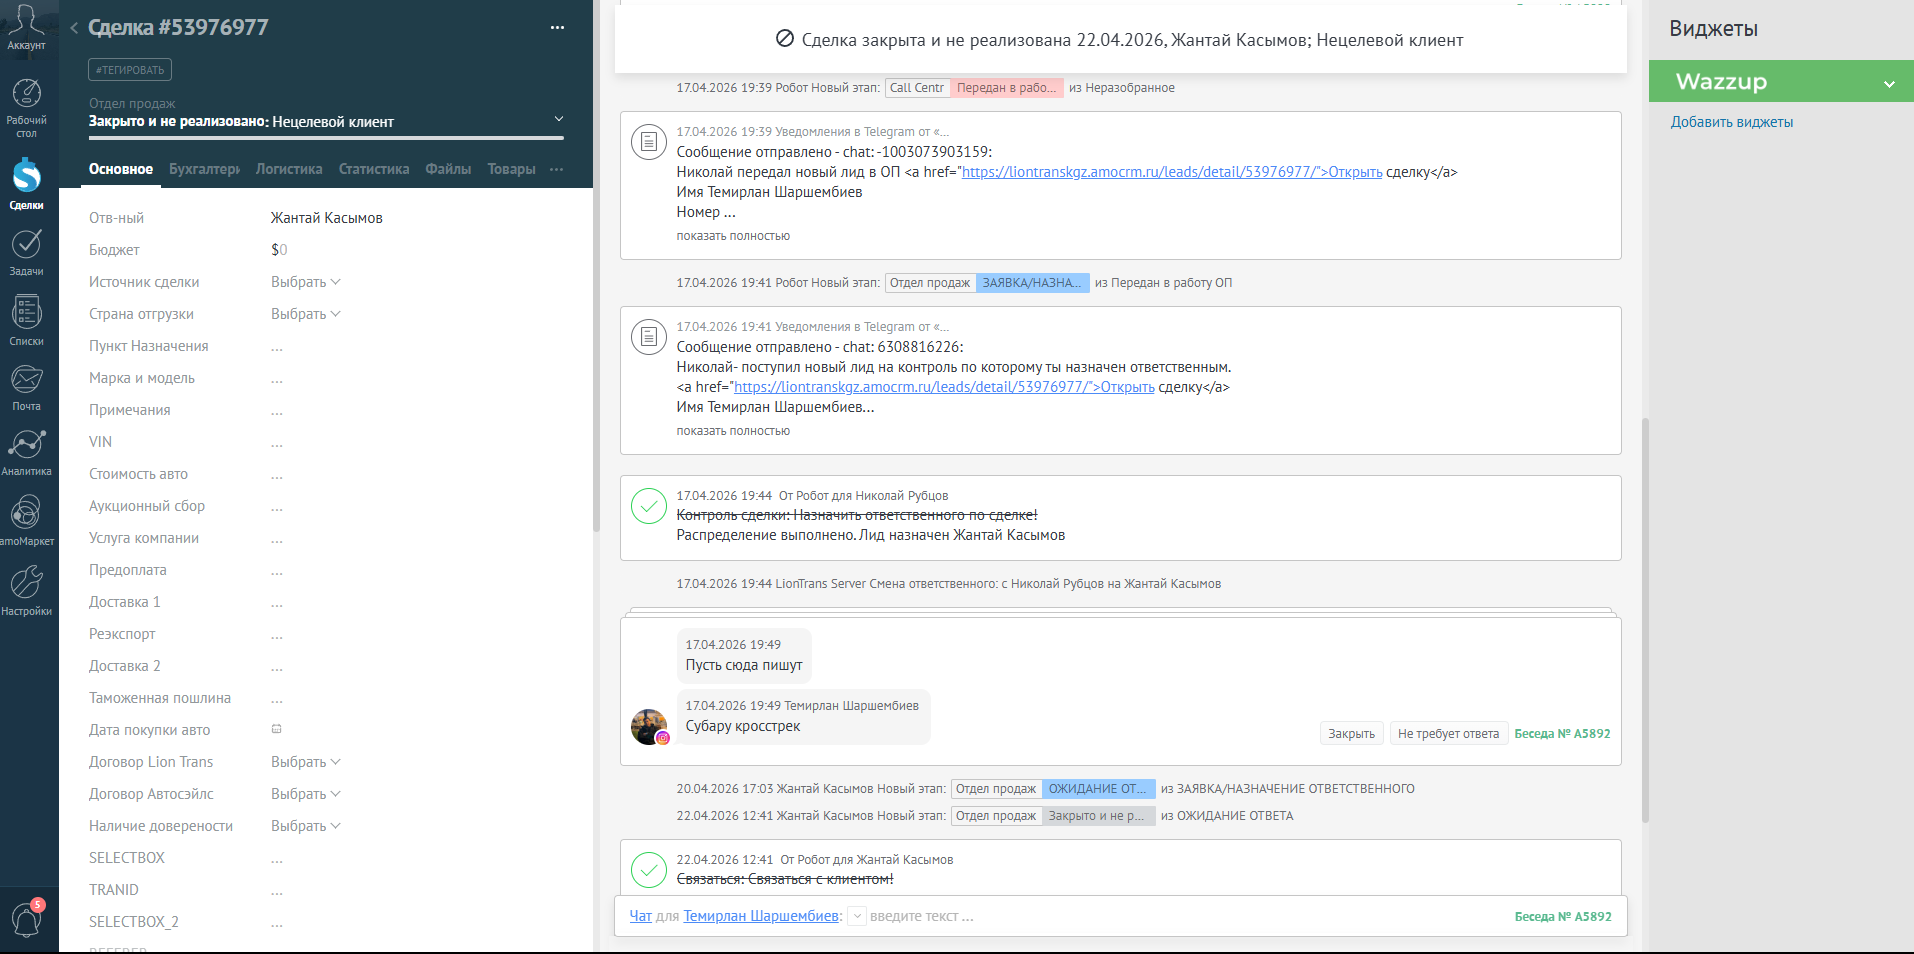Open amoМаркет in the sidebar
The height and width of the screenshot is (954, 1914).
26,520
